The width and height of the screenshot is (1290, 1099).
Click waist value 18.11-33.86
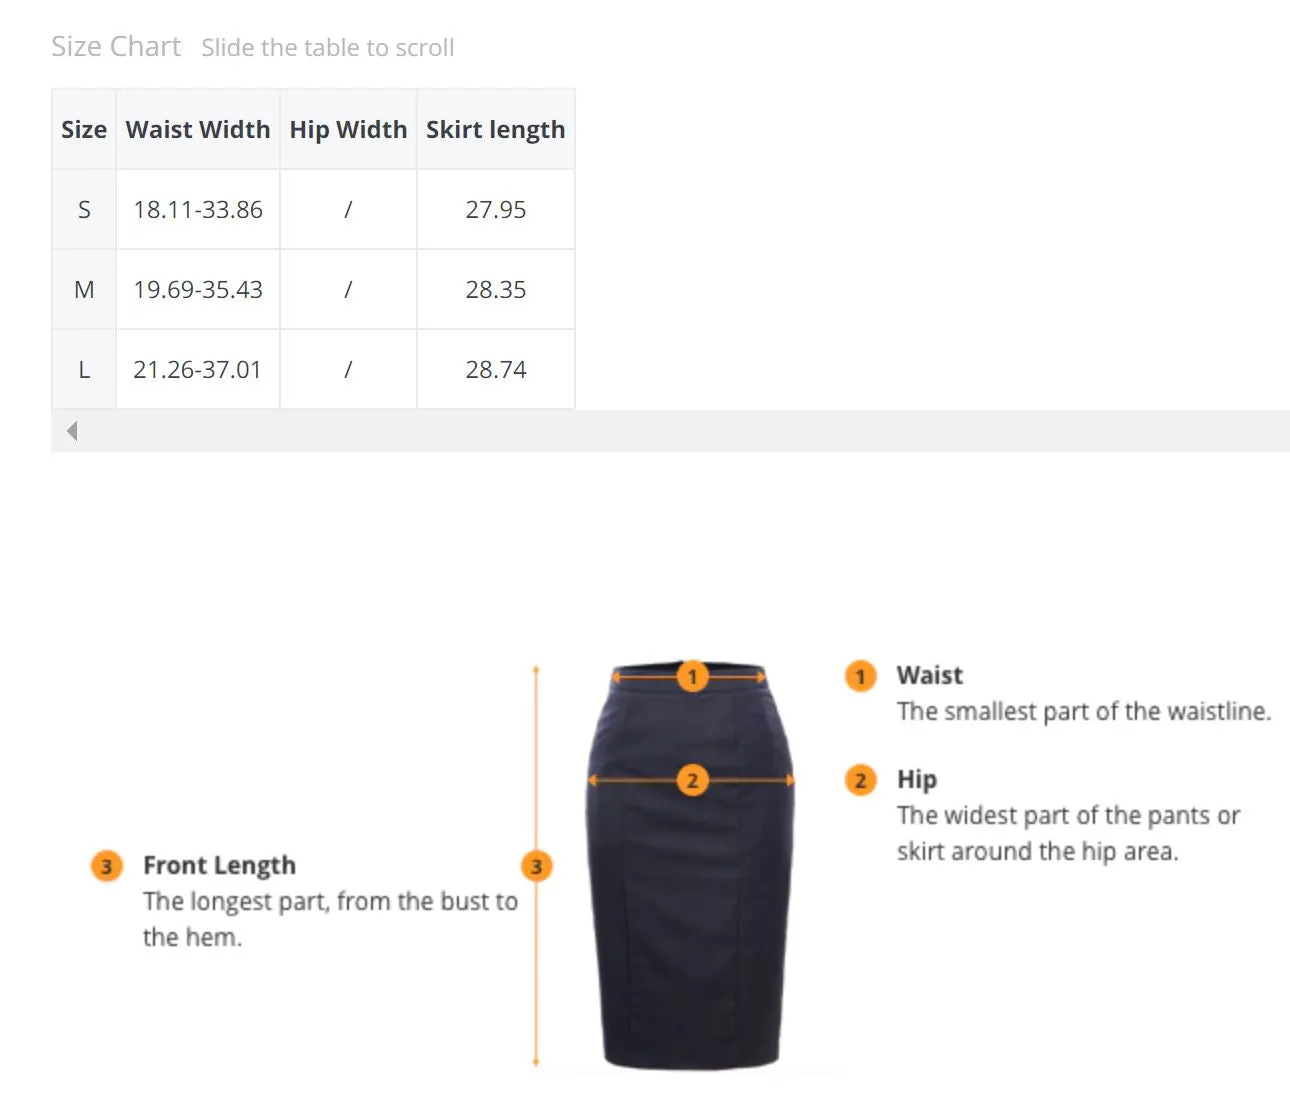198,209
